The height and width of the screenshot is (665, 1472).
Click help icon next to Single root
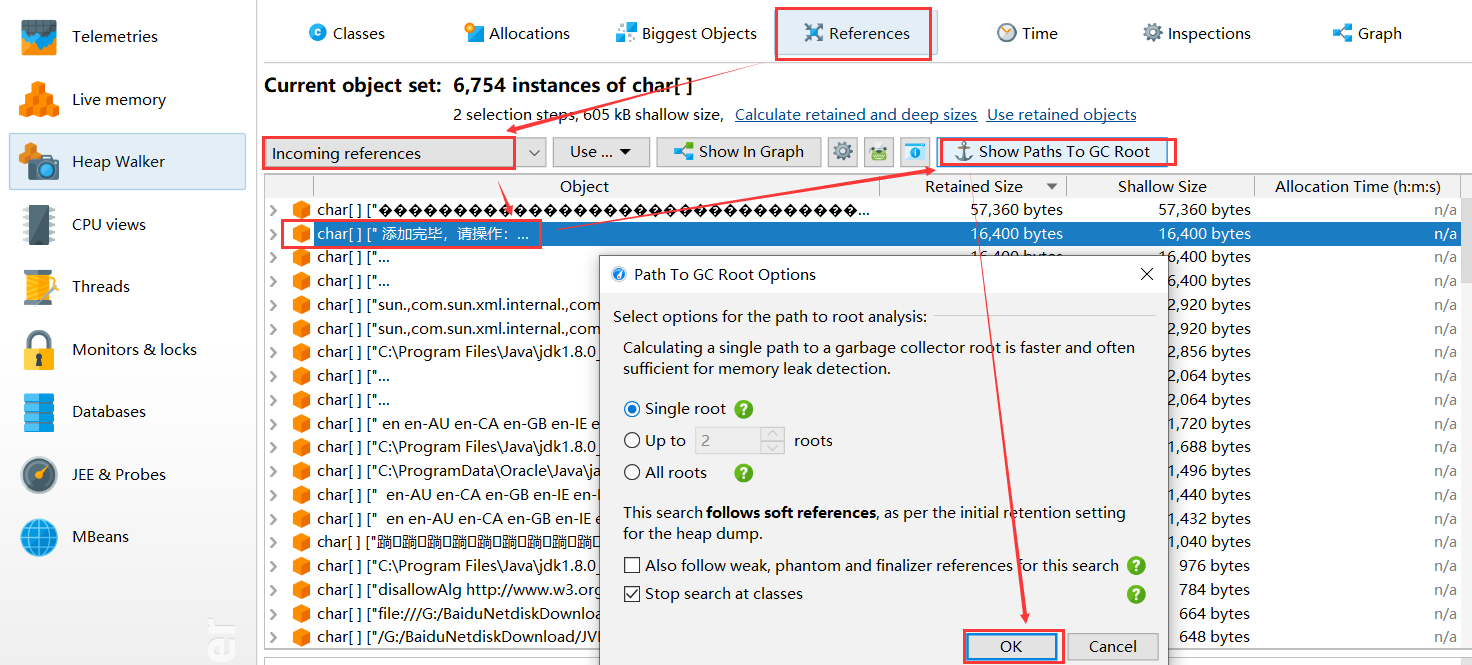tap(743, 409)
